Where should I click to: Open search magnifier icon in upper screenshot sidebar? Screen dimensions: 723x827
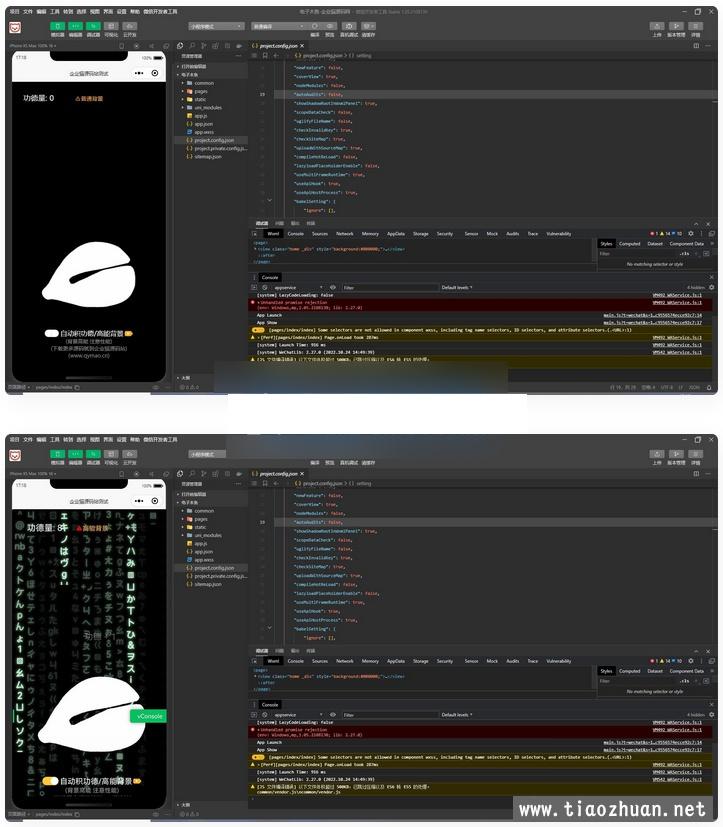192,46
